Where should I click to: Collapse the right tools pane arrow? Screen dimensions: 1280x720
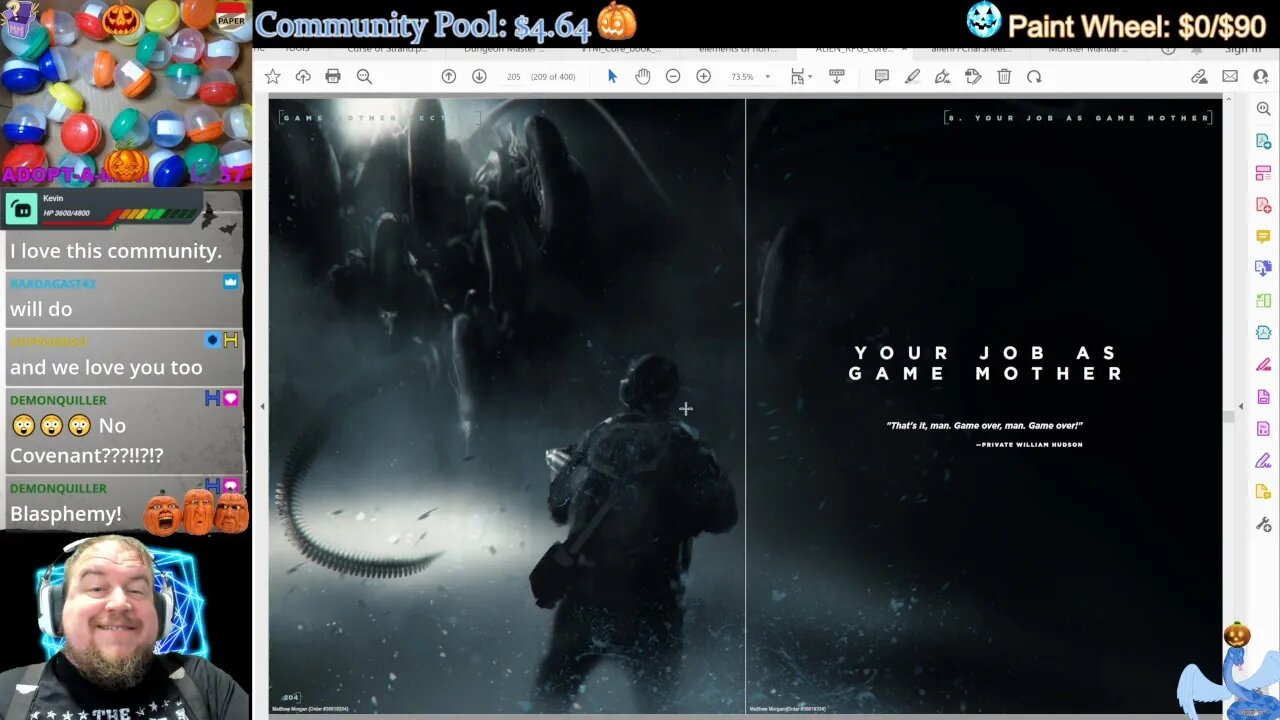tap(1241, 406)
